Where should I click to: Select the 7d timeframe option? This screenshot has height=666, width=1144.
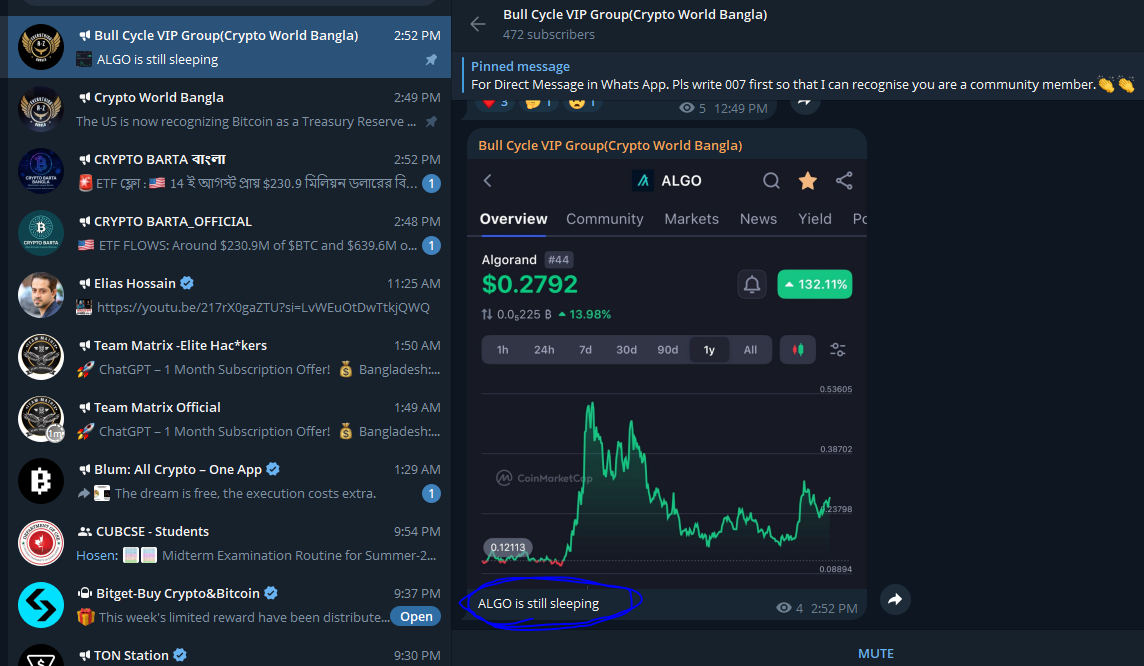pyautogui.click(x=585, y=350)
